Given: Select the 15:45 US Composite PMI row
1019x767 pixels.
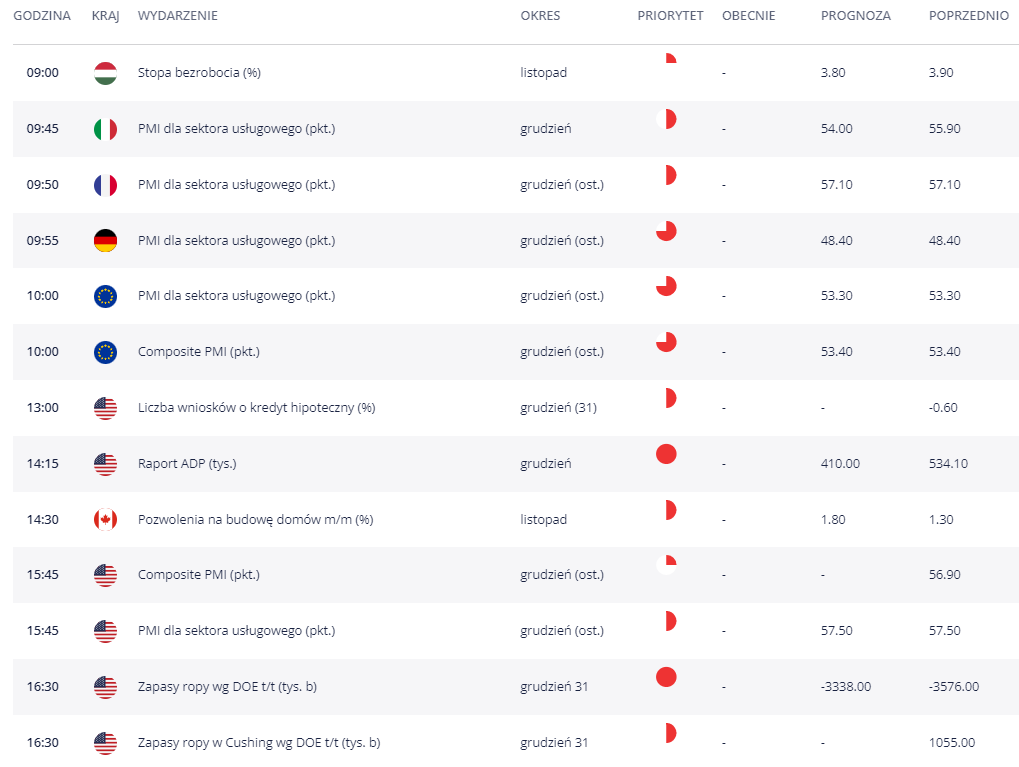Looking at the screenshot, I should pyautogui.click(x=516, y=575).
